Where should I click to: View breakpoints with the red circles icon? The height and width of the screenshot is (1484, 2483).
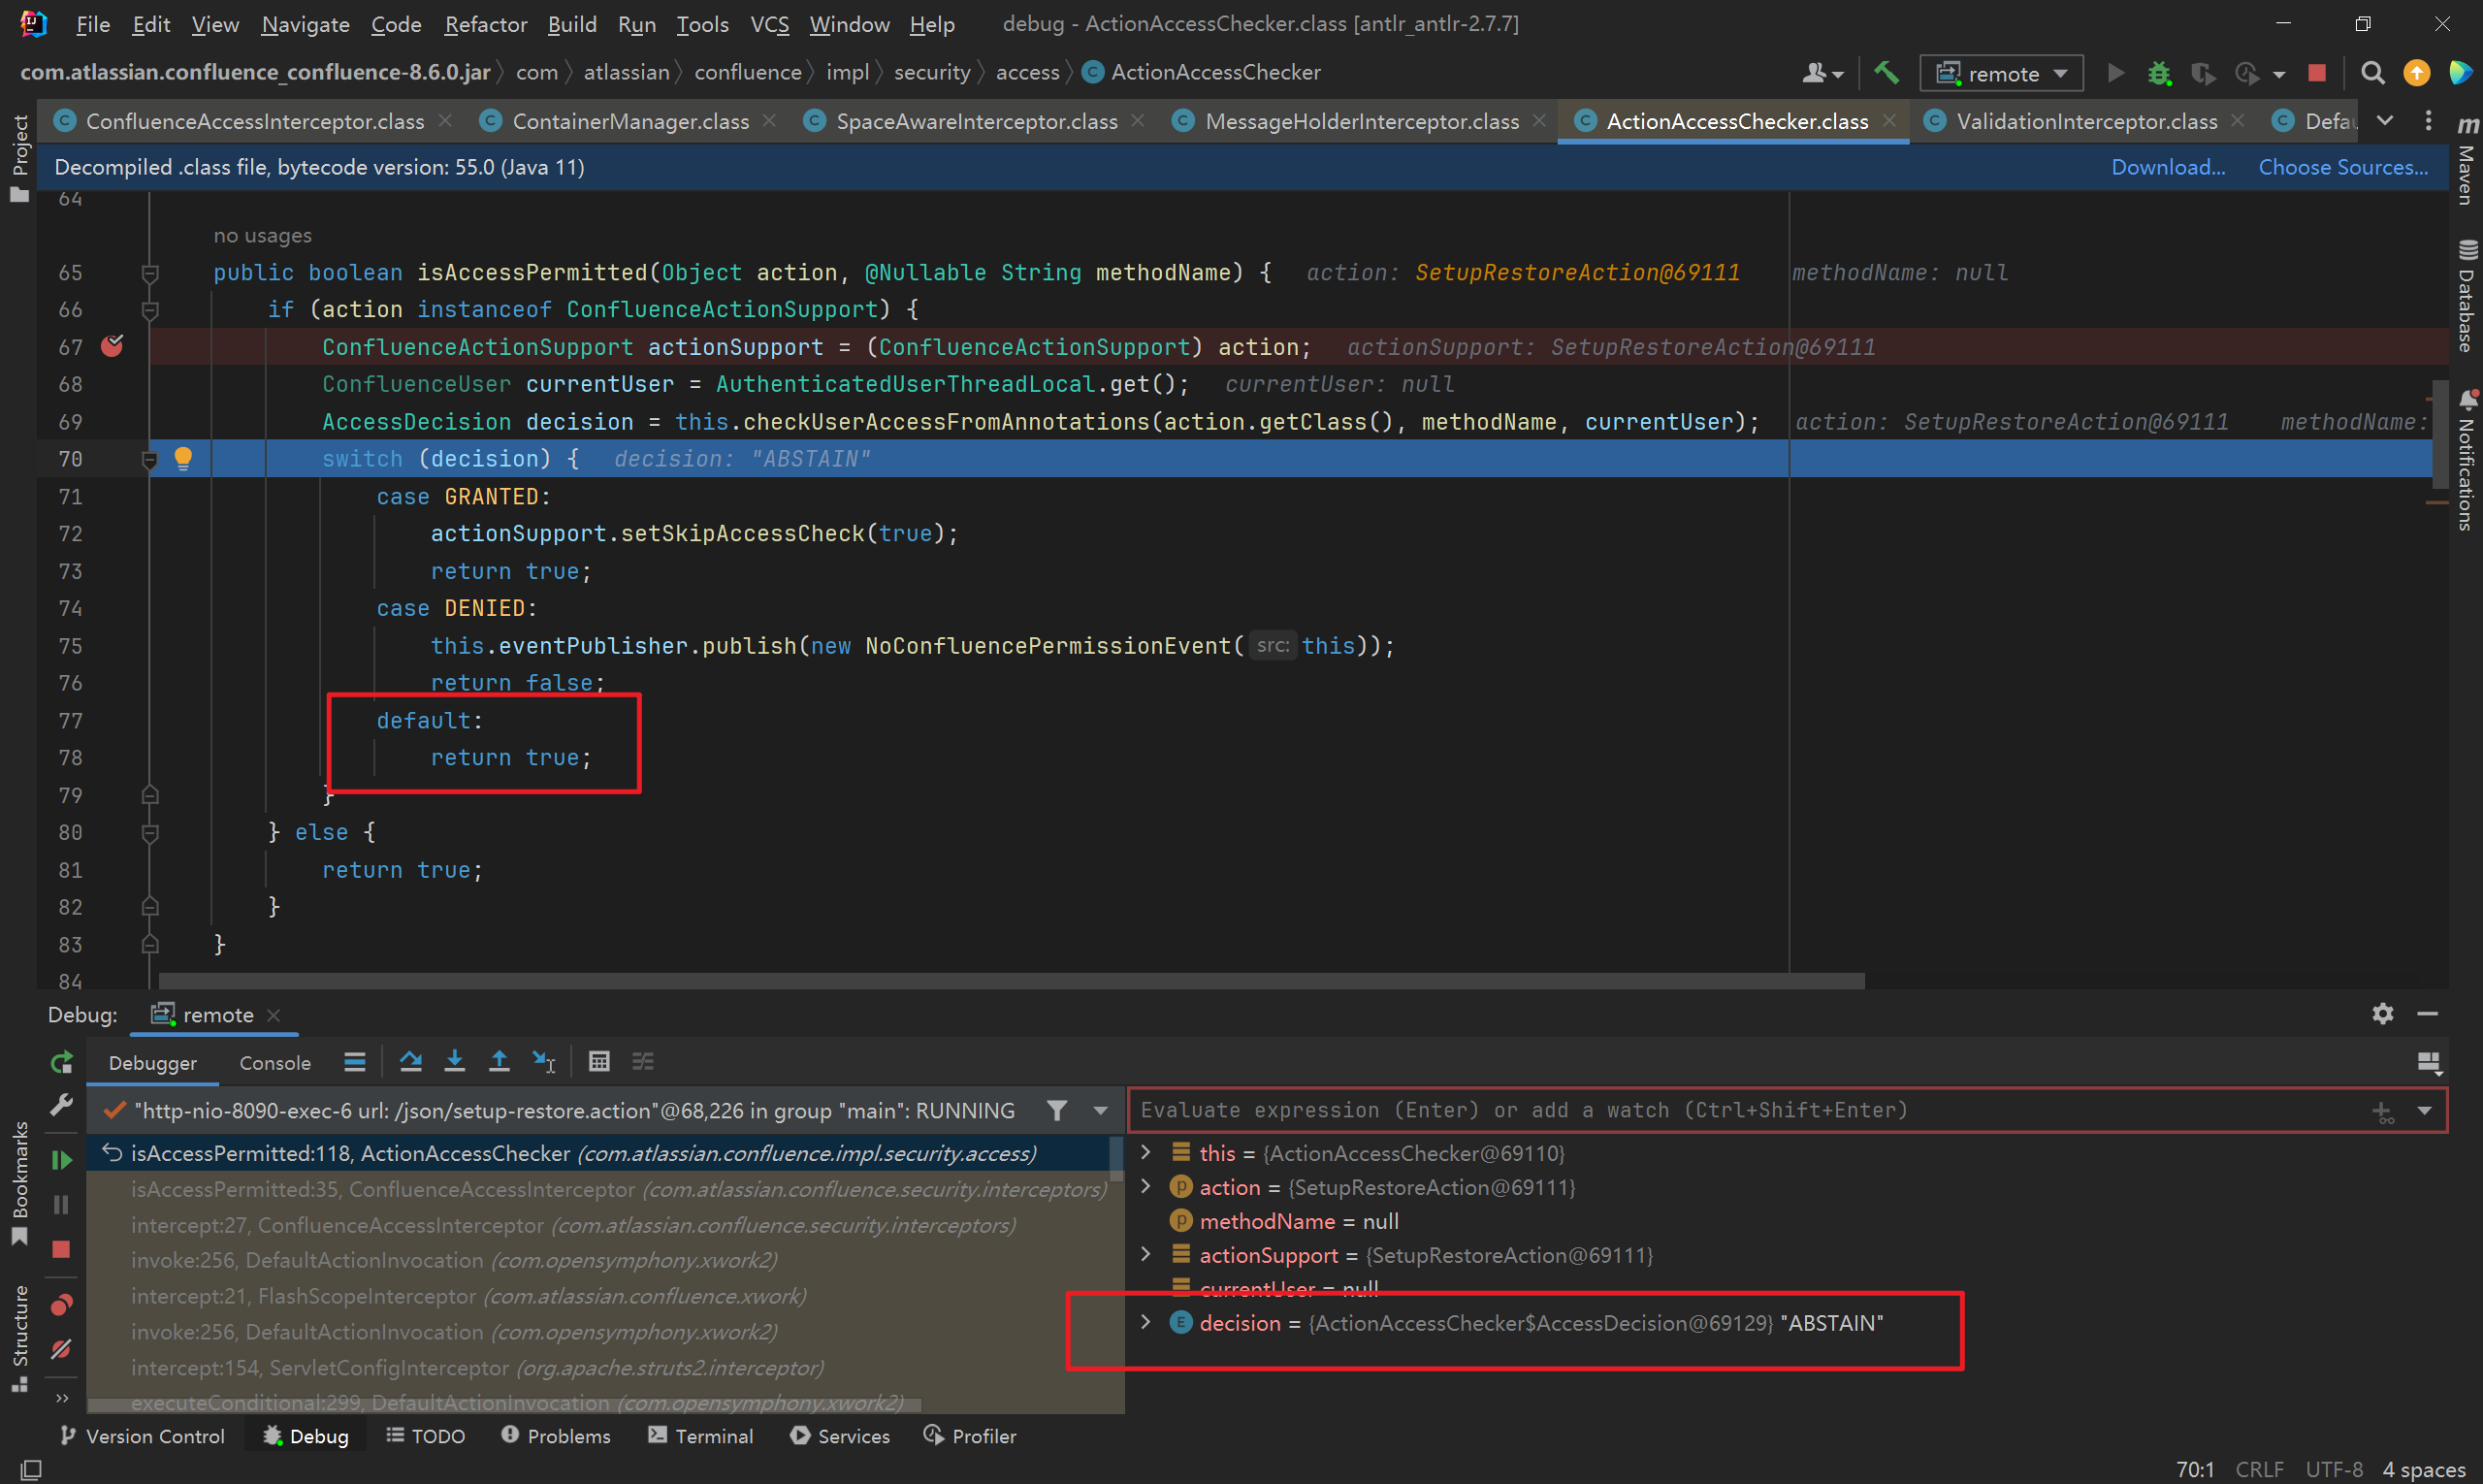click(62, 1305)
